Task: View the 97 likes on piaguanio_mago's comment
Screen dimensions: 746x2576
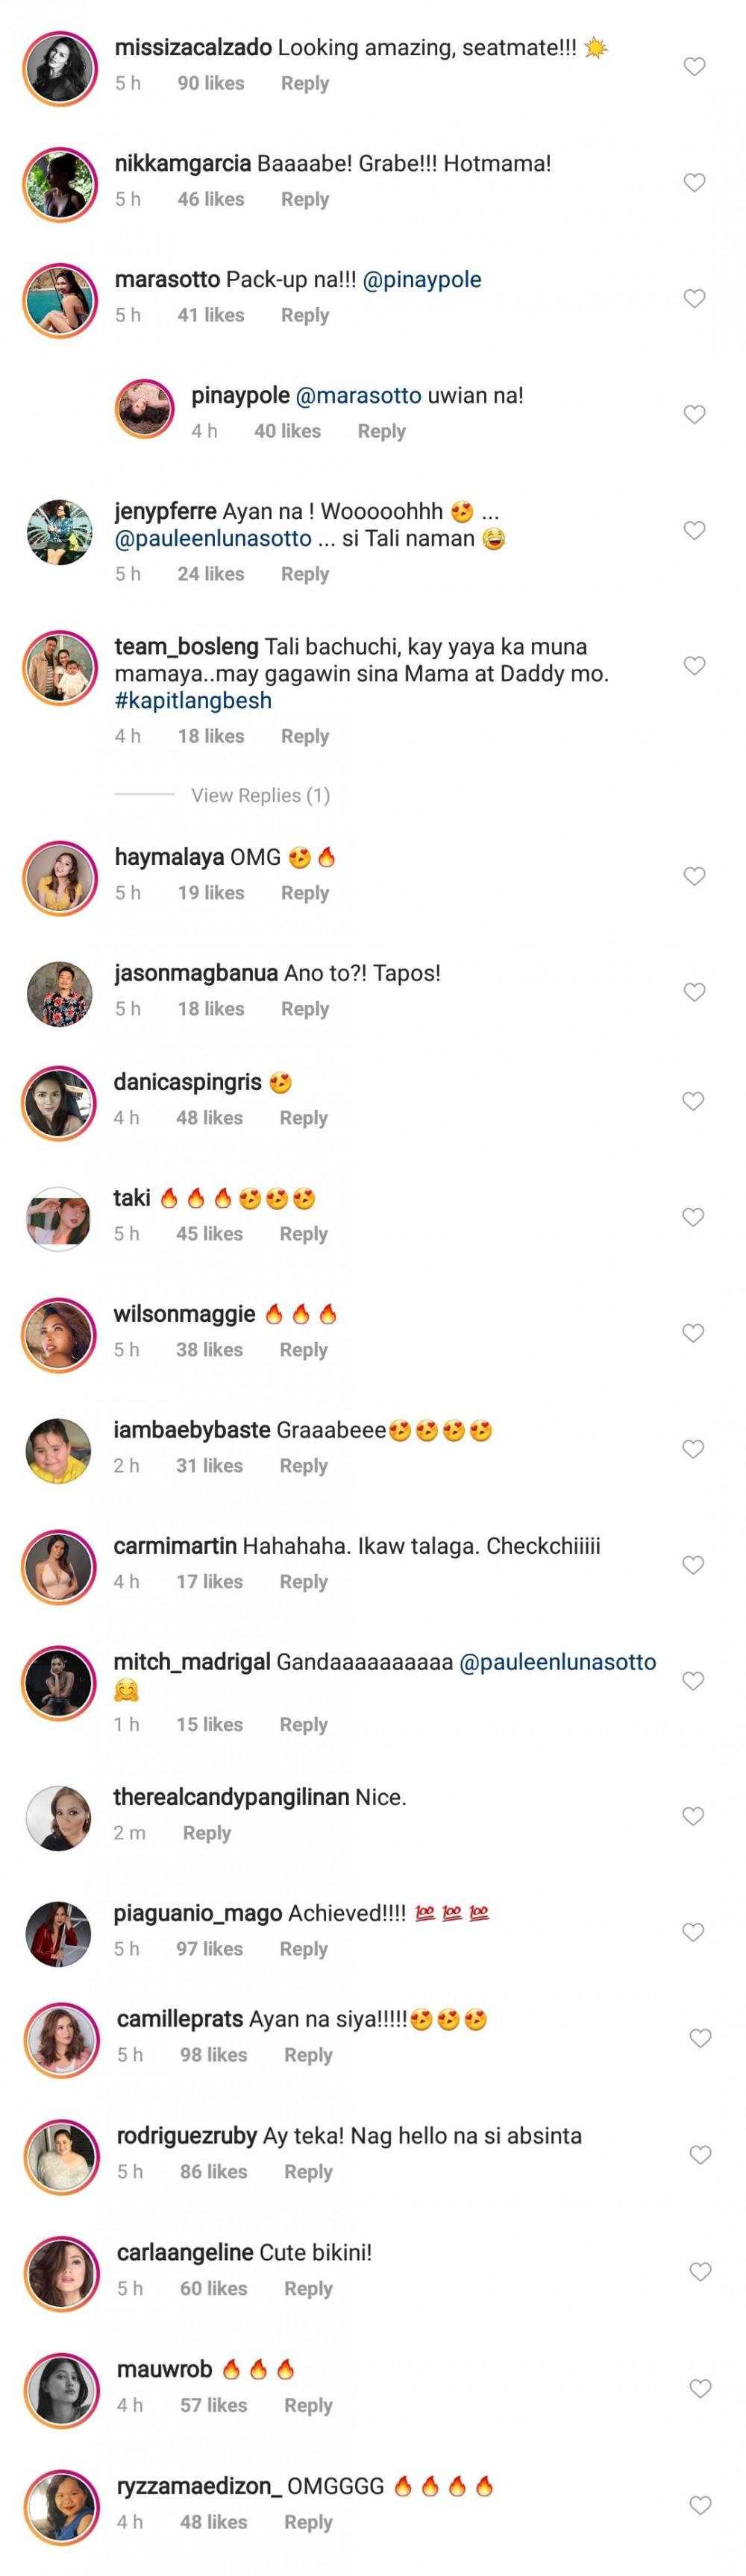Action: pos(209,1949)
